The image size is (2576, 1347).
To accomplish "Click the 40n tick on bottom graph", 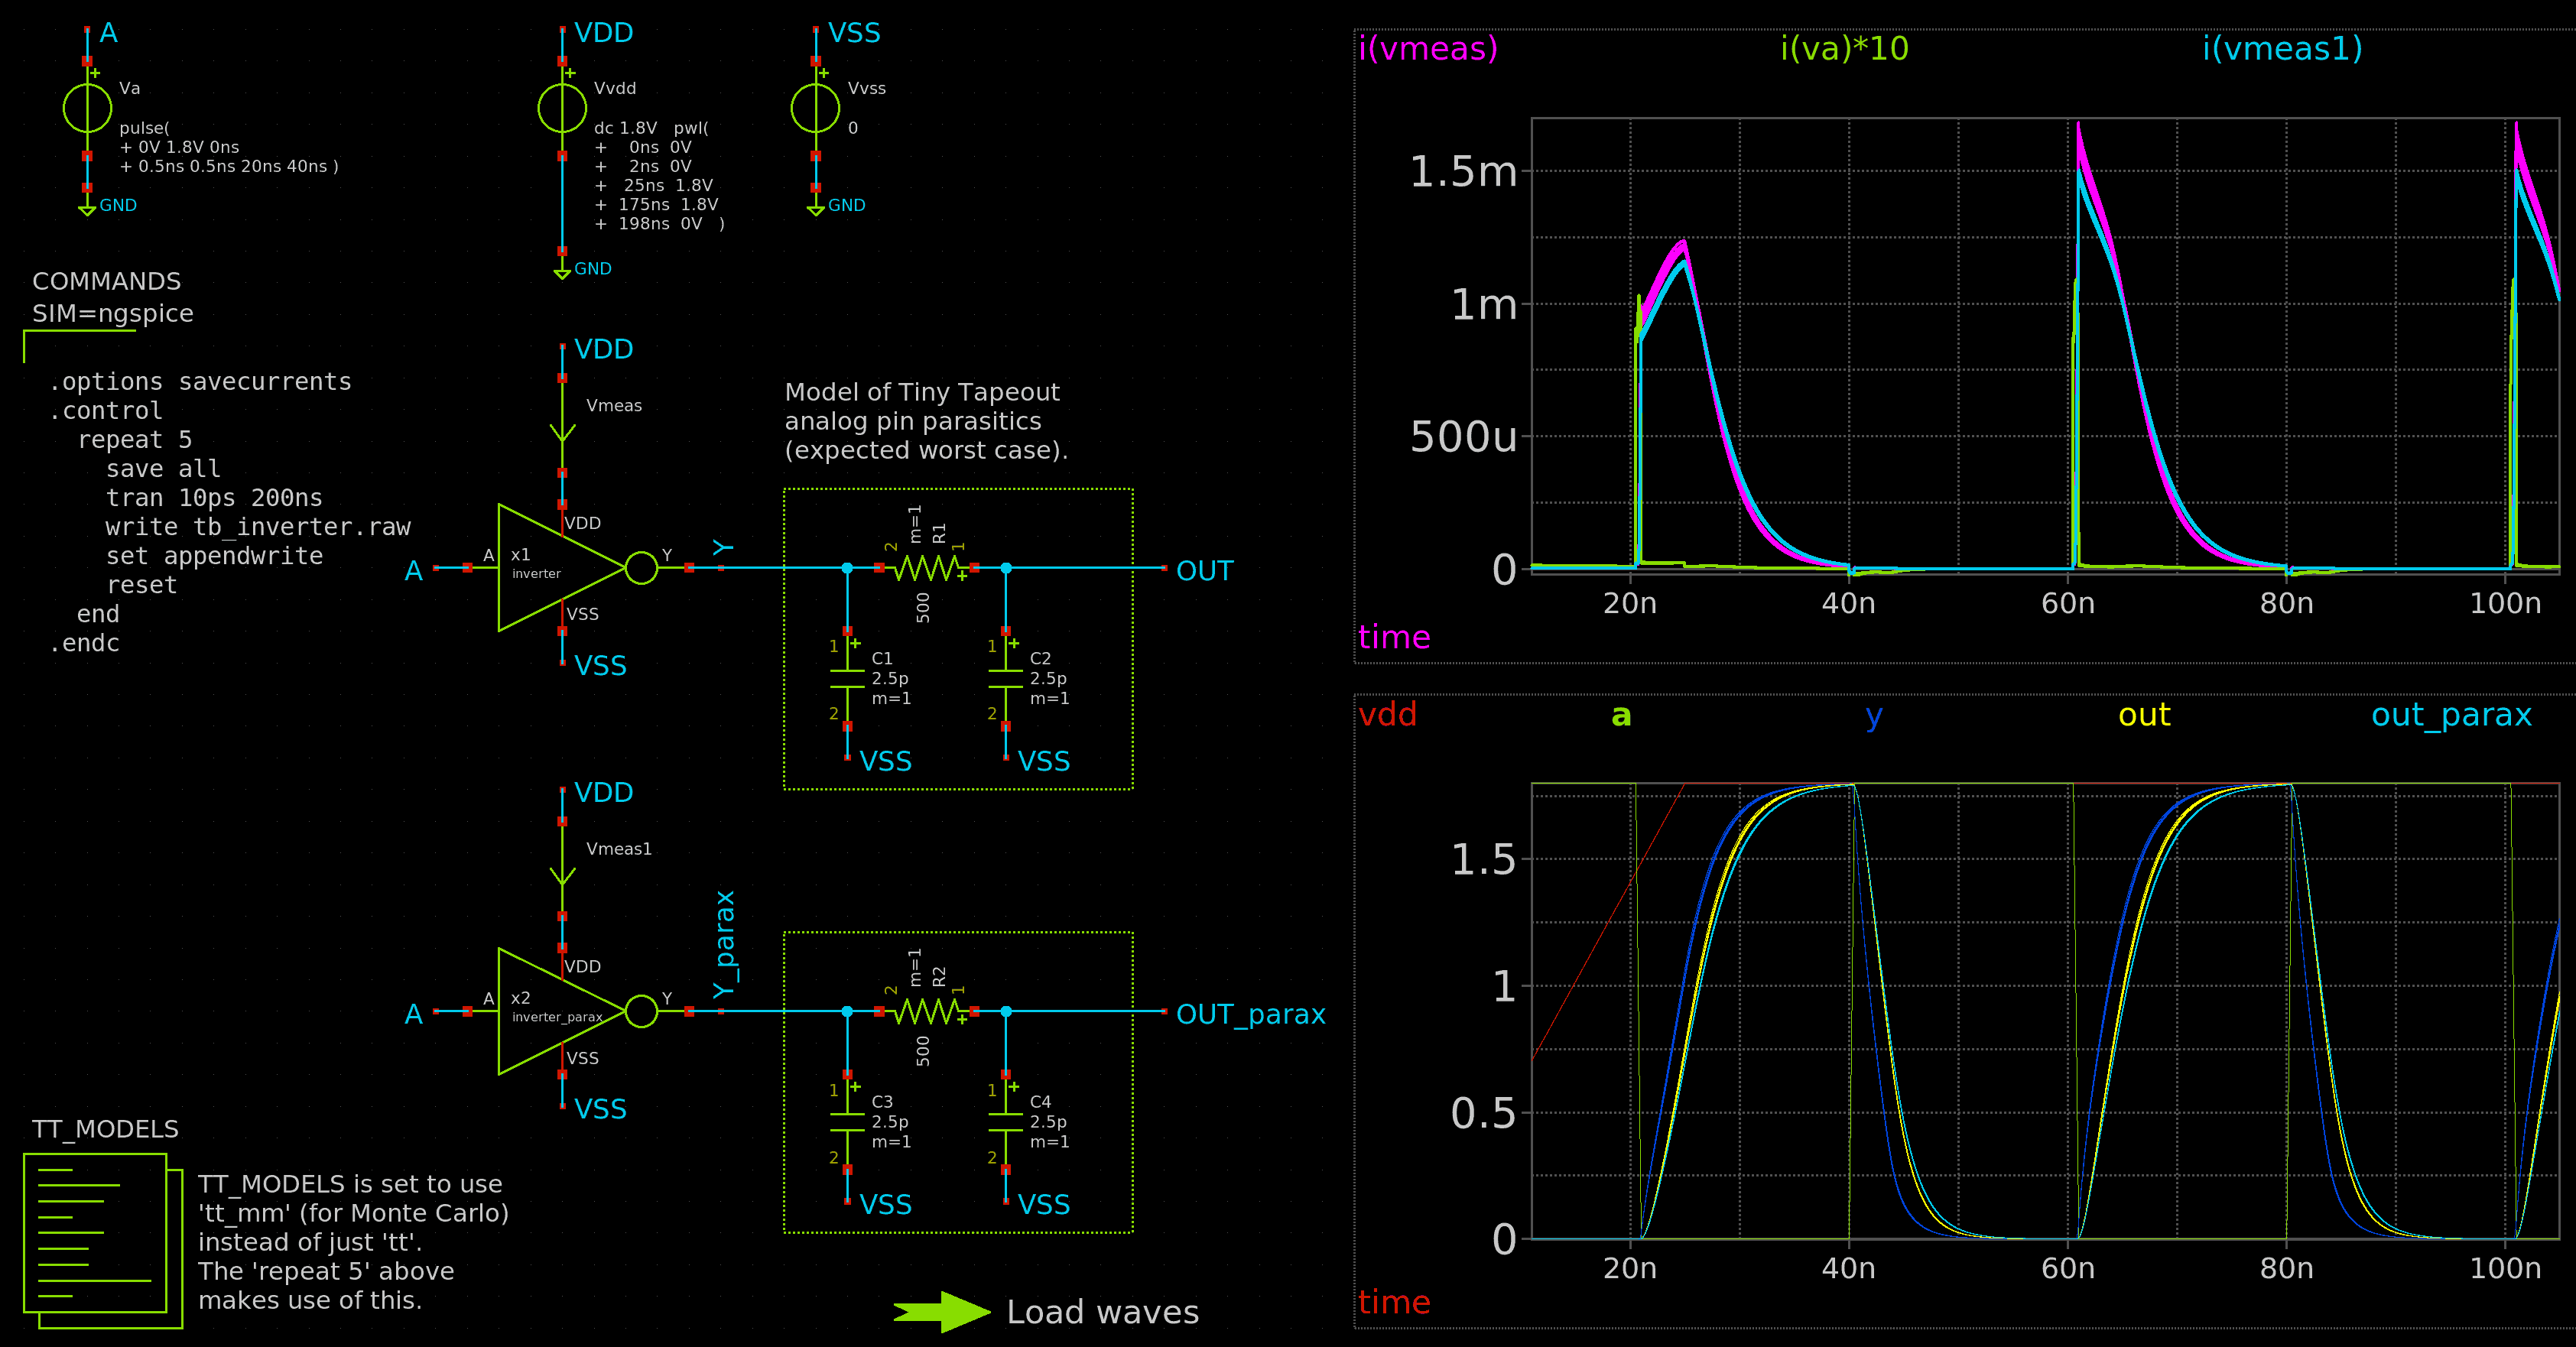I will [1848, 1269].
